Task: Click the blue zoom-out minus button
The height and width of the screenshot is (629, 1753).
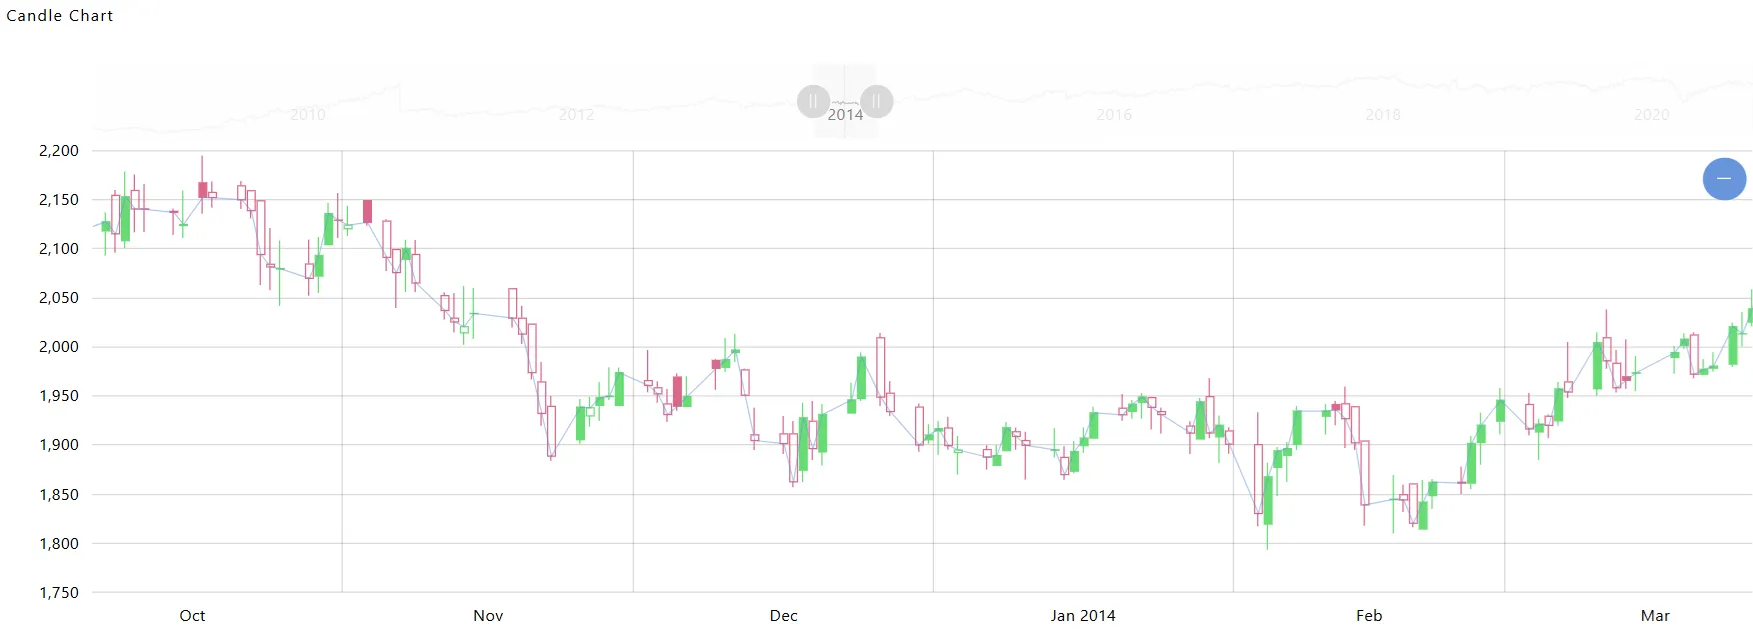Action: 1724,179
